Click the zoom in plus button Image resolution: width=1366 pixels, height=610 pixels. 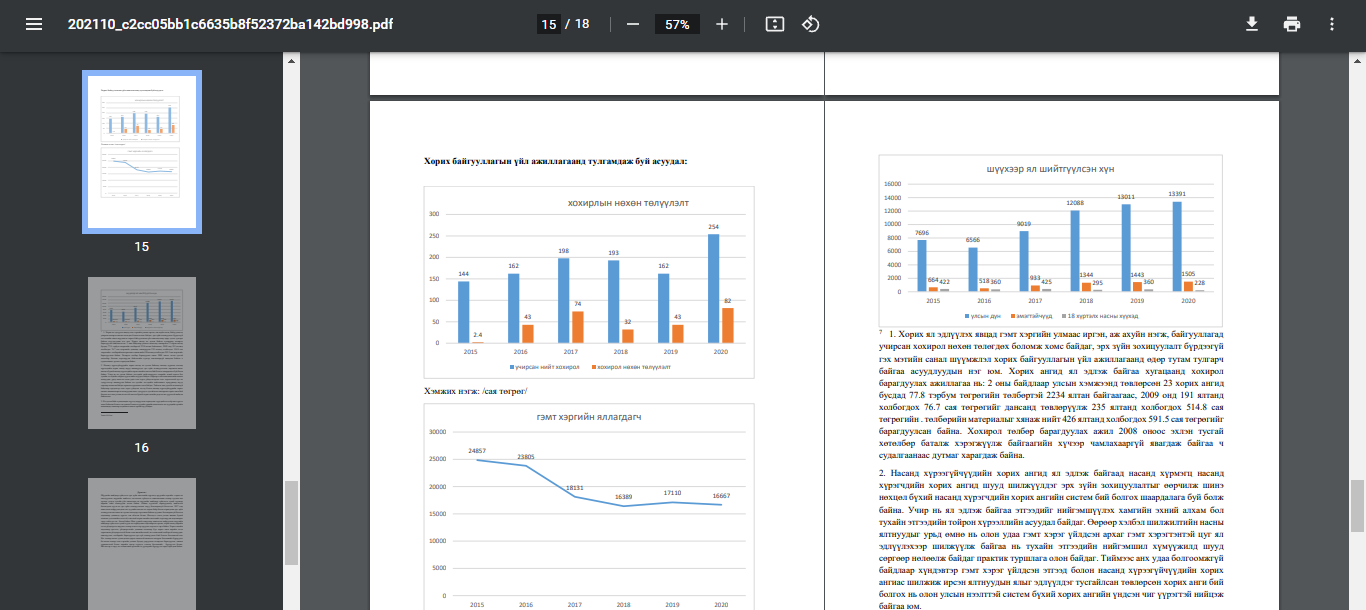(x=722, y=24)
